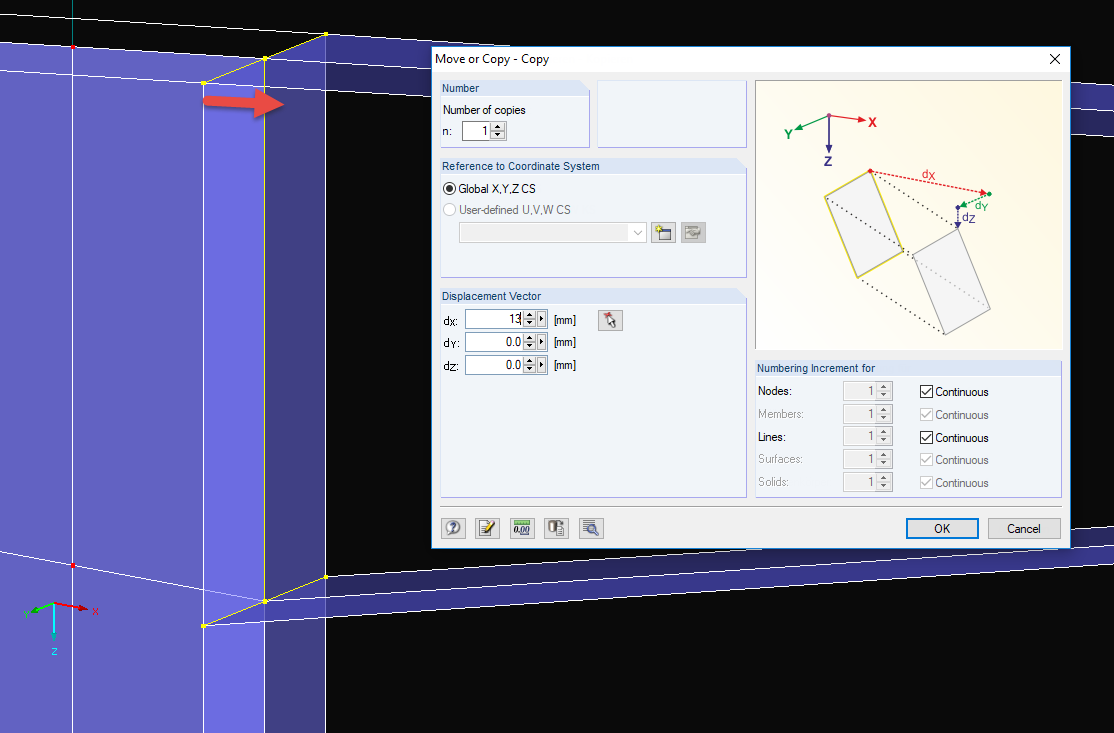Click the copy settings icon near dialog bottom
Screen dimensions: 1114x733
pyautogui.click(x=556, y=528)
